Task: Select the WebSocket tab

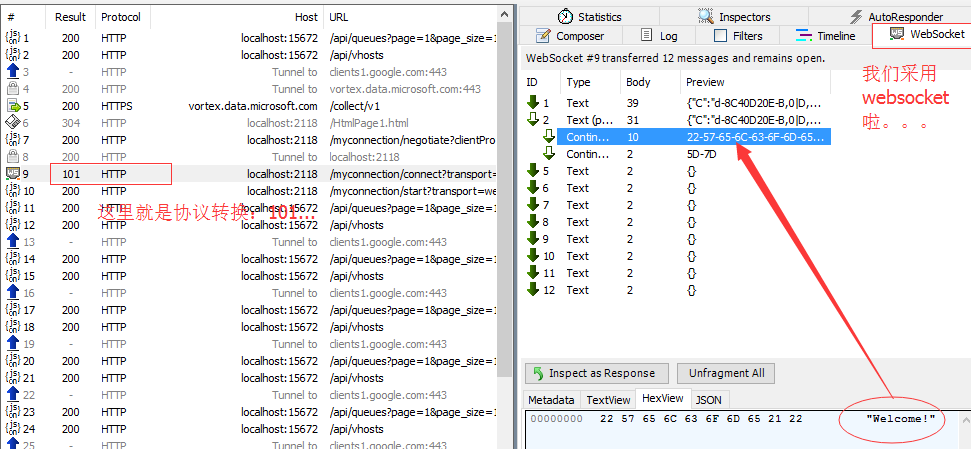Action: click(927, 35)
